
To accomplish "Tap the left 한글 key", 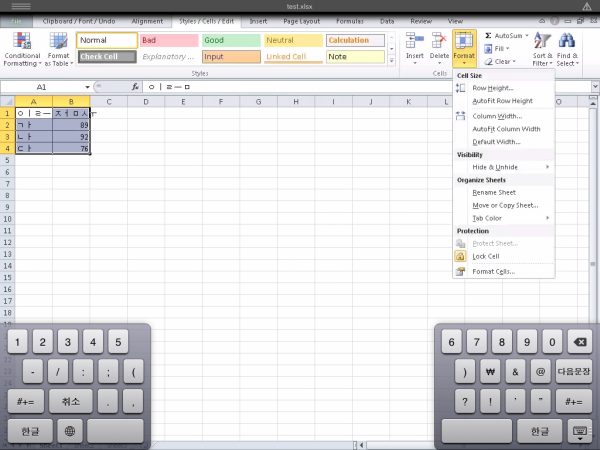I will coord(30,431).
